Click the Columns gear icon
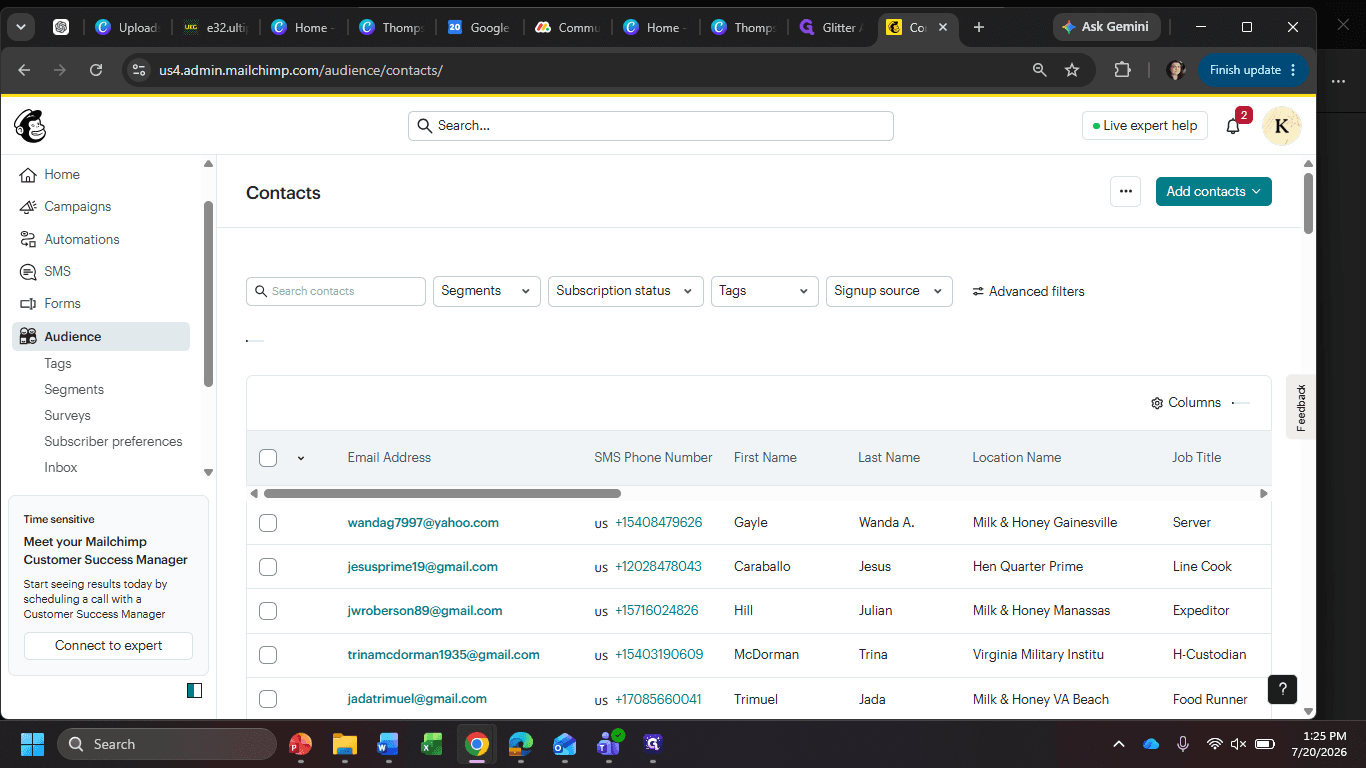Image resolution: width=1366 pixels, height=768 pixels. pyautogui.click(x=1157, y=403)
